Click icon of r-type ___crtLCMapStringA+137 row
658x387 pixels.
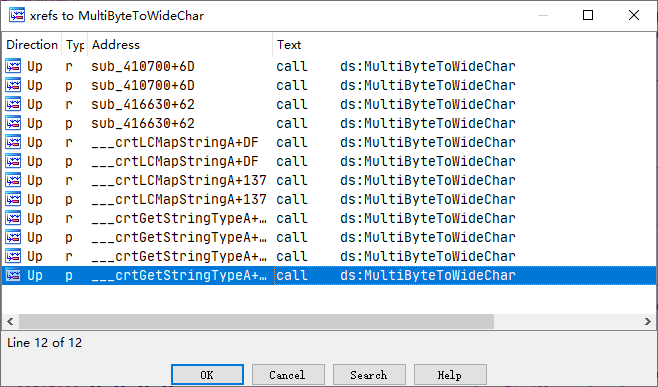pyautogui.click(x=13, y=180)
